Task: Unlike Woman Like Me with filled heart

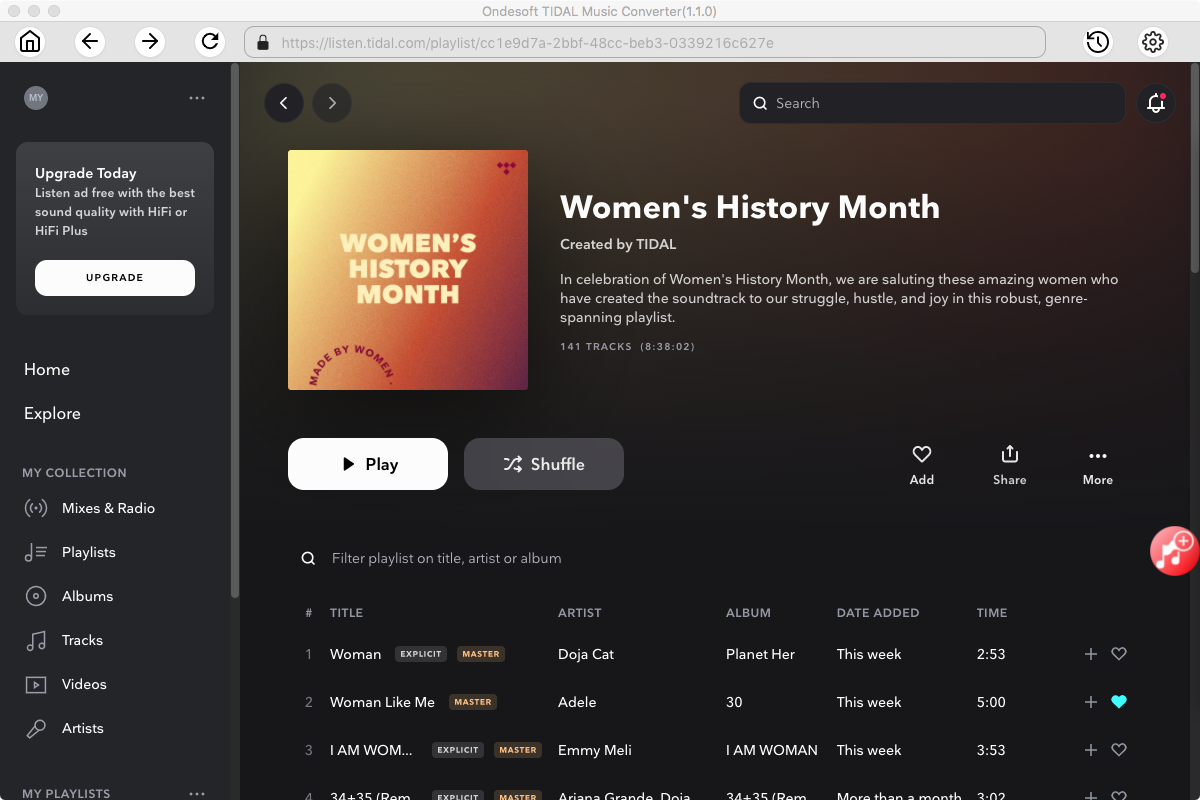Action: pyautogui.click(x=1119, y=702)
